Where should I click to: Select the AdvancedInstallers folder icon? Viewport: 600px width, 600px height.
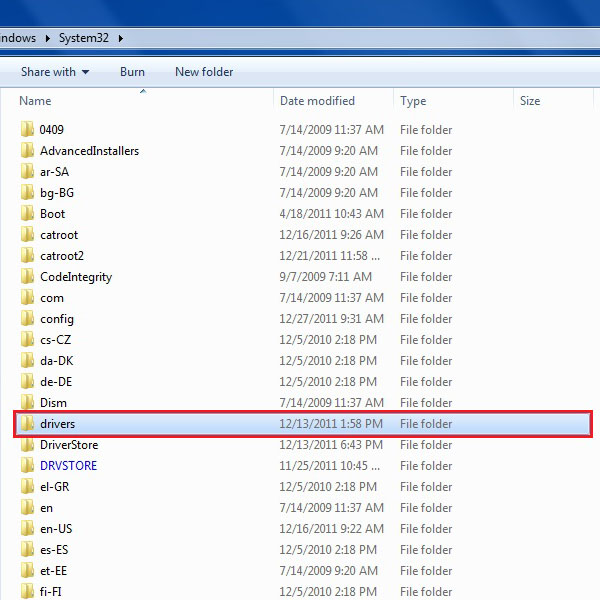(27, 150)
